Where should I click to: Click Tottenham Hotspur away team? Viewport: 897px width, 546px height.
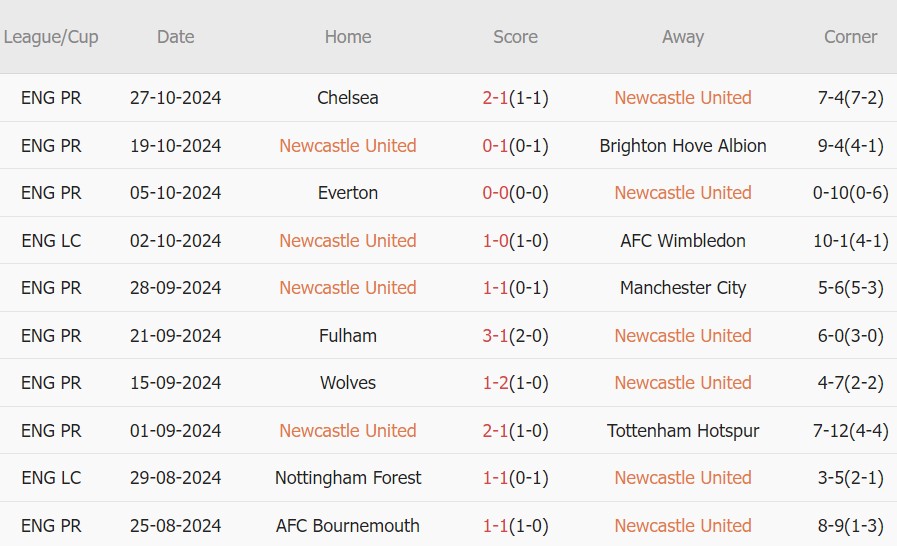pyautogui.click(x=683, y=431)
